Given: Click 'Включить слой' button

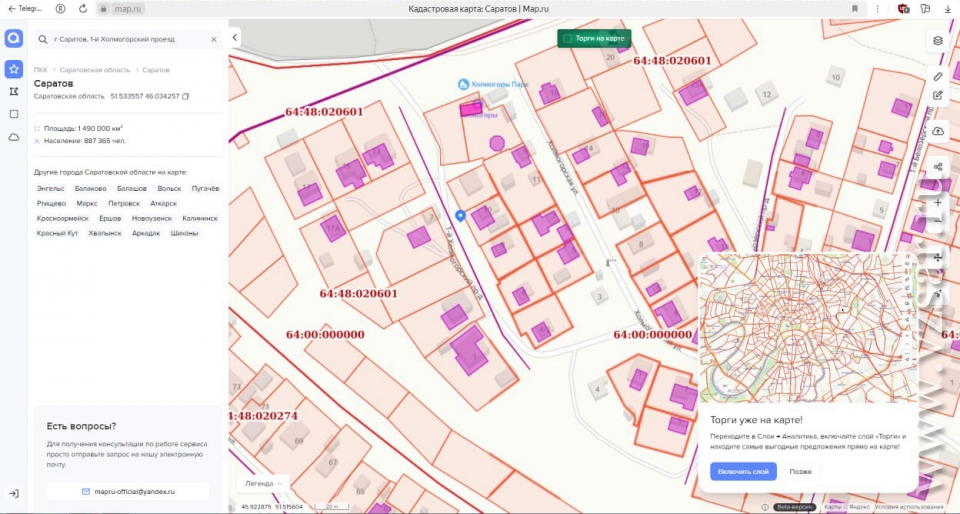Looking at the screenshot, I should (743, 471).
